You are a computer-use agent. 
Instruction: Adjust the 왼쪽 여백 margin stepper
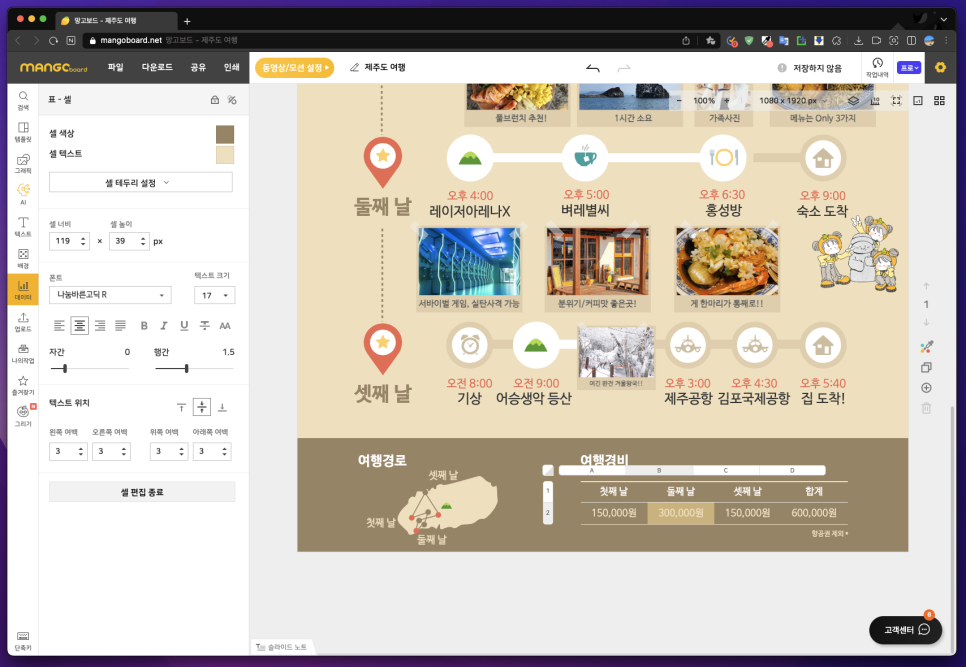pyautogui.click(x=81, y=451)
